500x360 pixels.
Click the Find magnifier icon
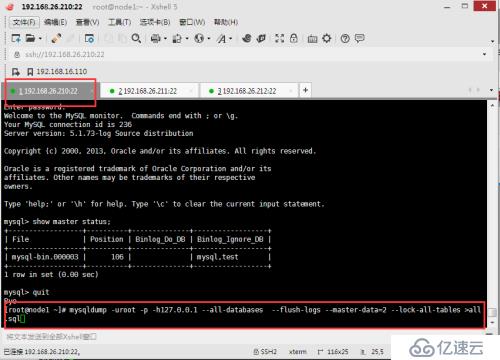point(136,39)
